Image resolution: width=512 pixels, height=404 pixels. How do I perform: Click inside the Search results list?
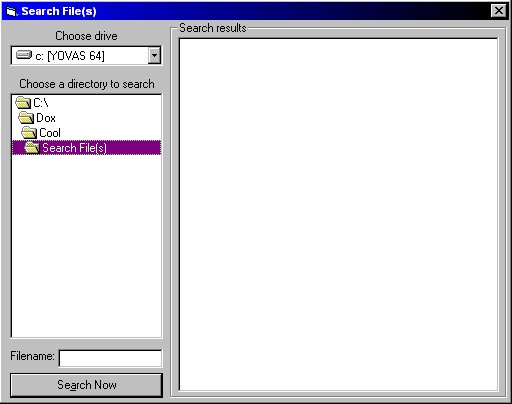click(x=338, y=214)
